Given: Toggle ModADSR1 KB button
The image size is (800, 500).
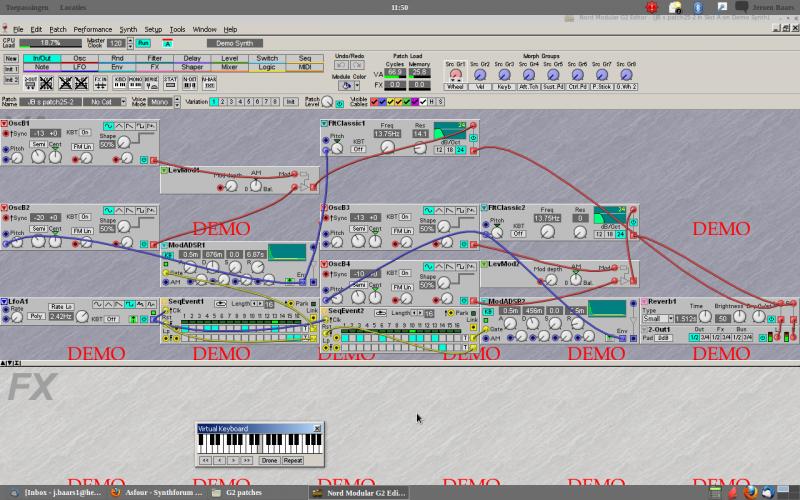Looking at the screenshot, I should click(x=167, y=255).
